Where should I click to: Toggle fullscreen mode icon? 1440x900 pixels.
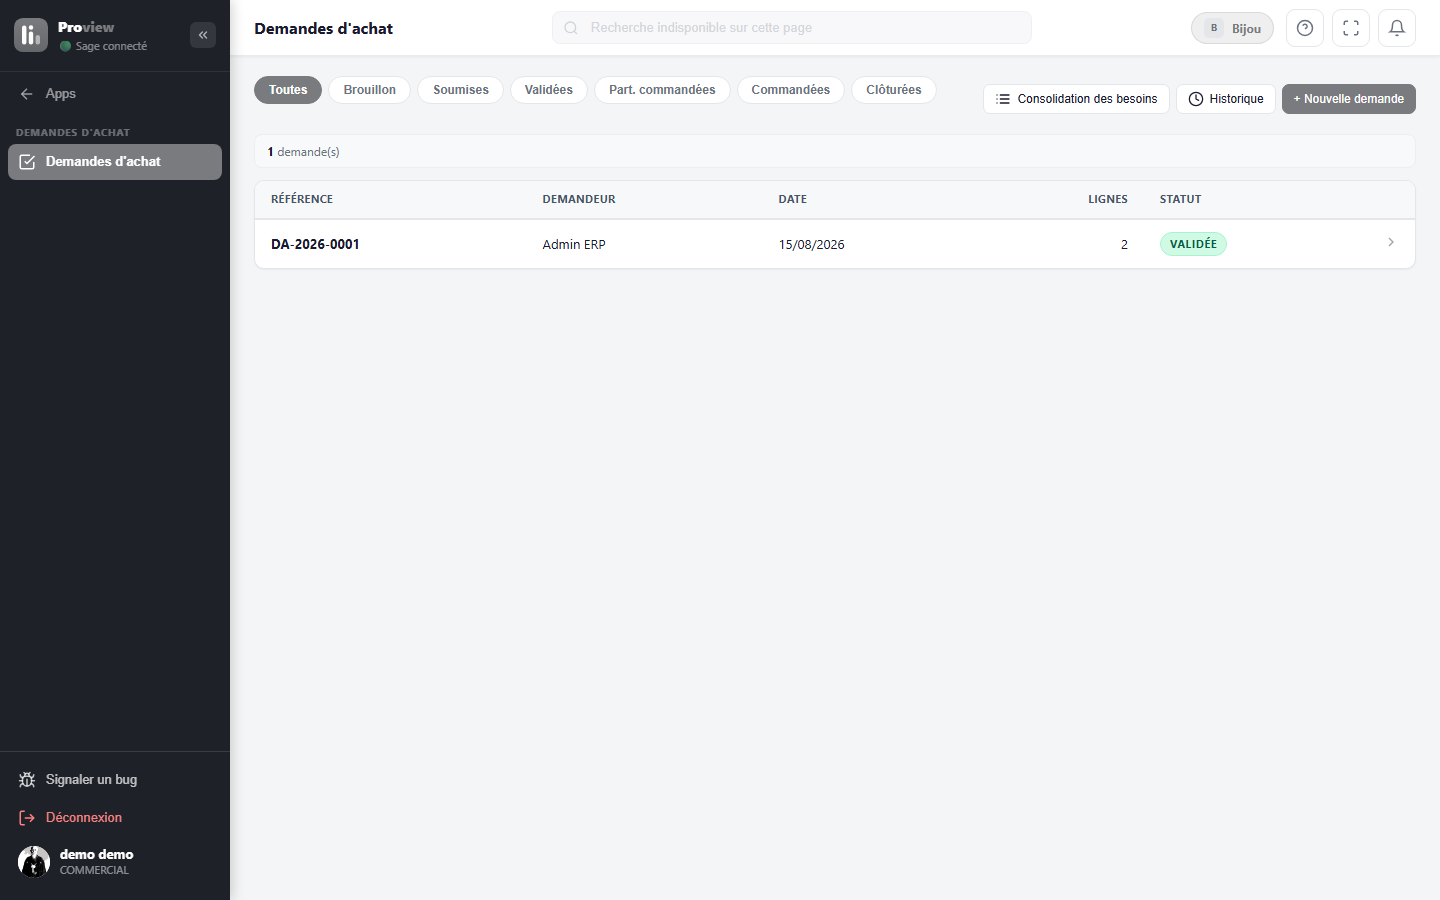point(1351,28)
